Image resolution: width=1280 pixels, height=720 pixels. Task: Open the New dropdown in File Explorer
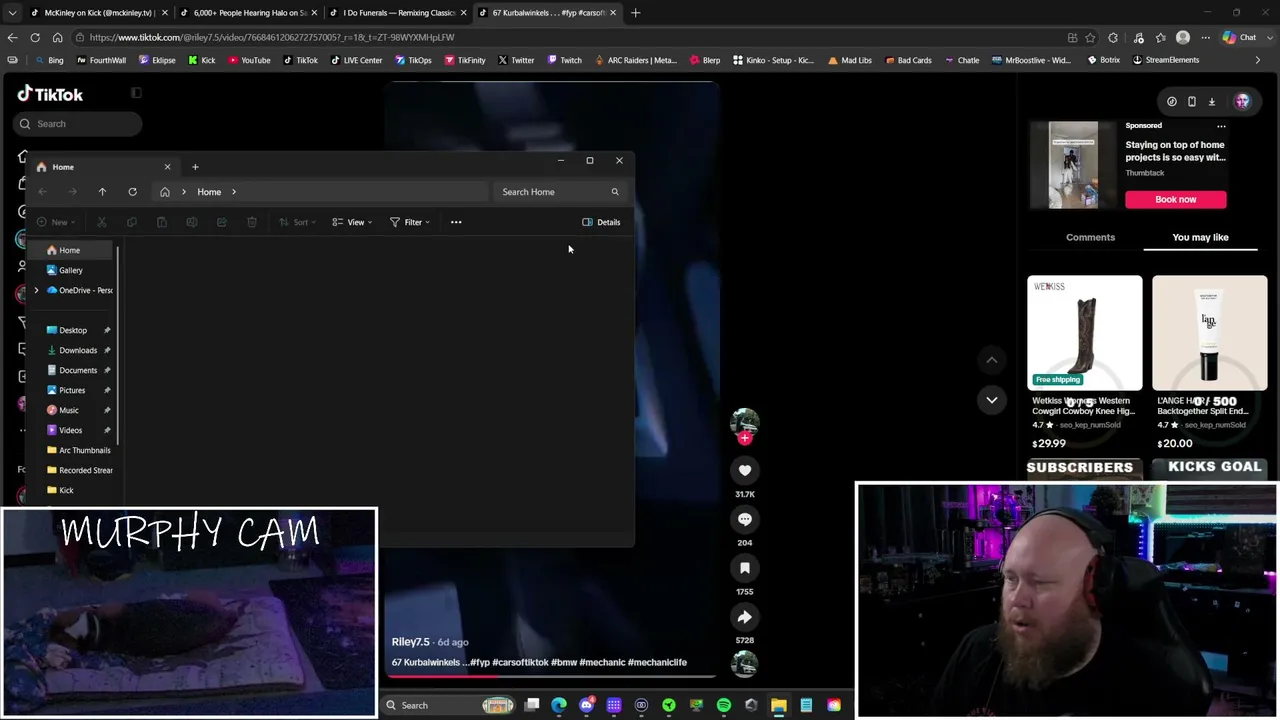(55, 222)
